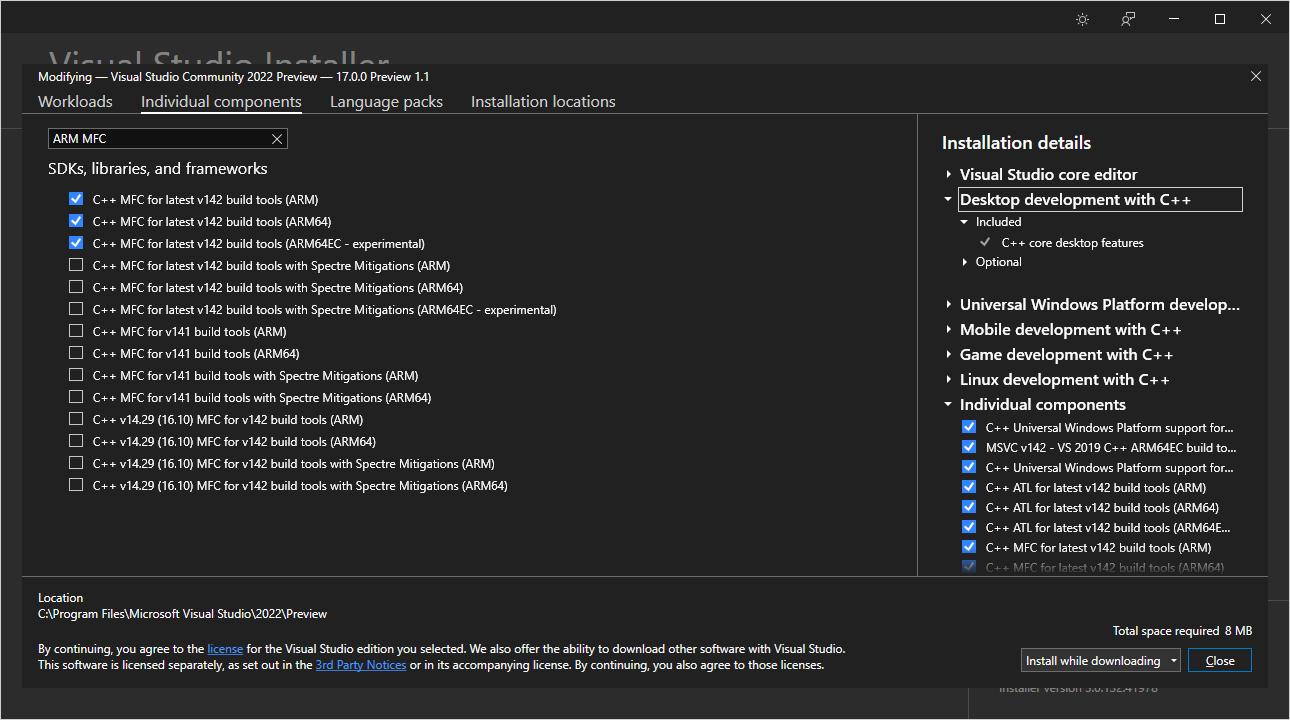Collapse Desktop development with C++ section
The width and height of the screenshot is (1290, 720).
coord(948,200)
